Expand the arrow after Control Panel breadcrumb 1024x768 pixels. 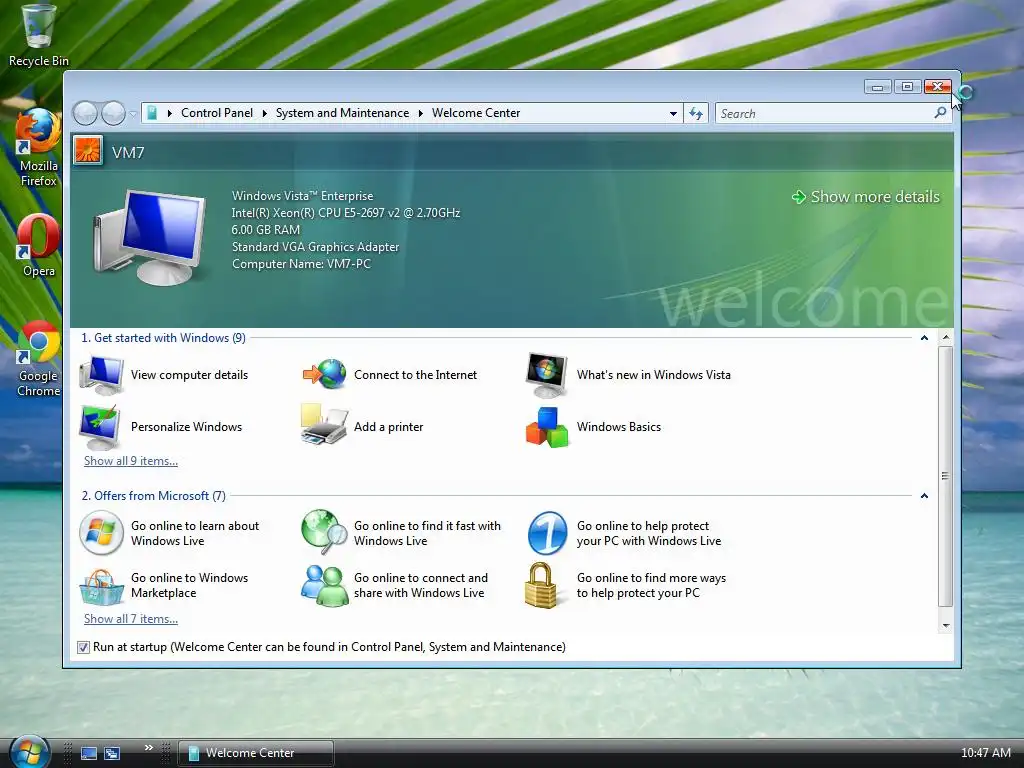click(x=264, y=114)
